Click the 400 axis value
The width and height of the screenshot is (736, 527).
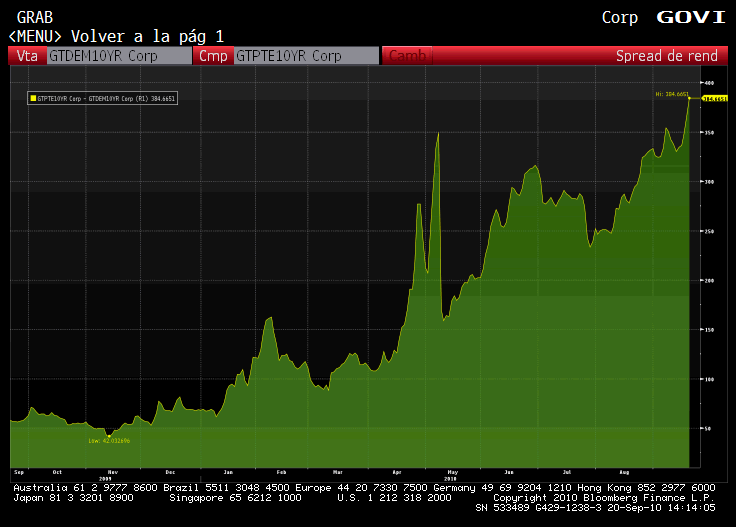(709, 83)
